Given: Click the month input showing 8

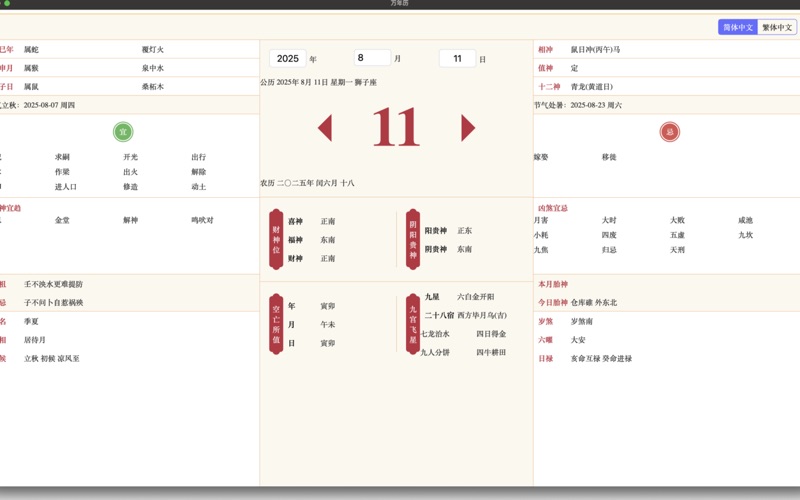Looking at the screenshot, I should point(372,58).
